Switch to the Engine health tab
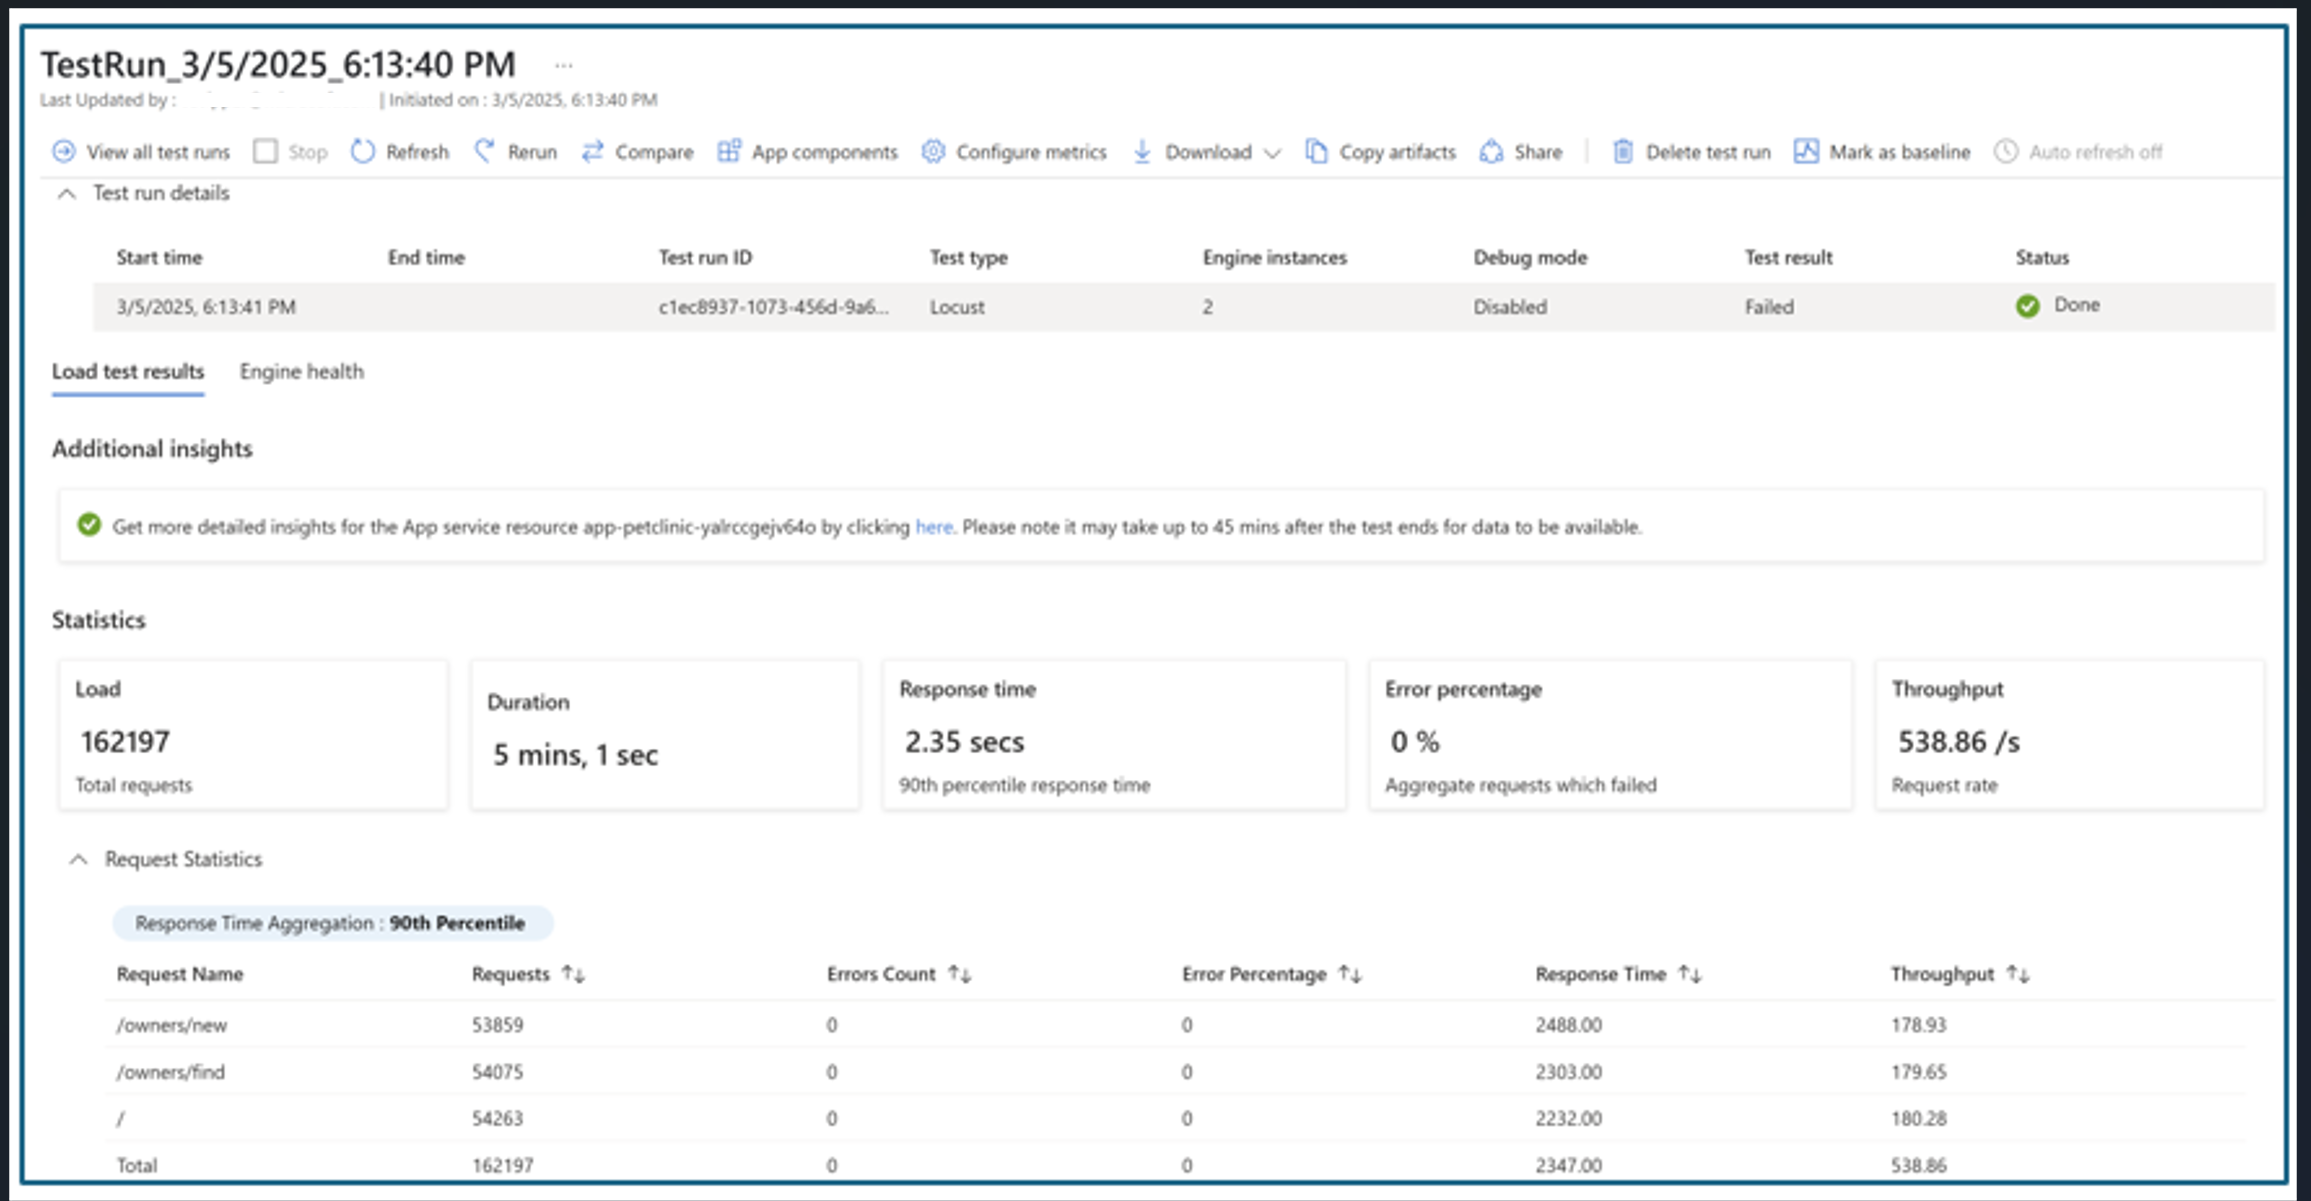This screenshot has width=2311, height=1201. coord(301,372)
